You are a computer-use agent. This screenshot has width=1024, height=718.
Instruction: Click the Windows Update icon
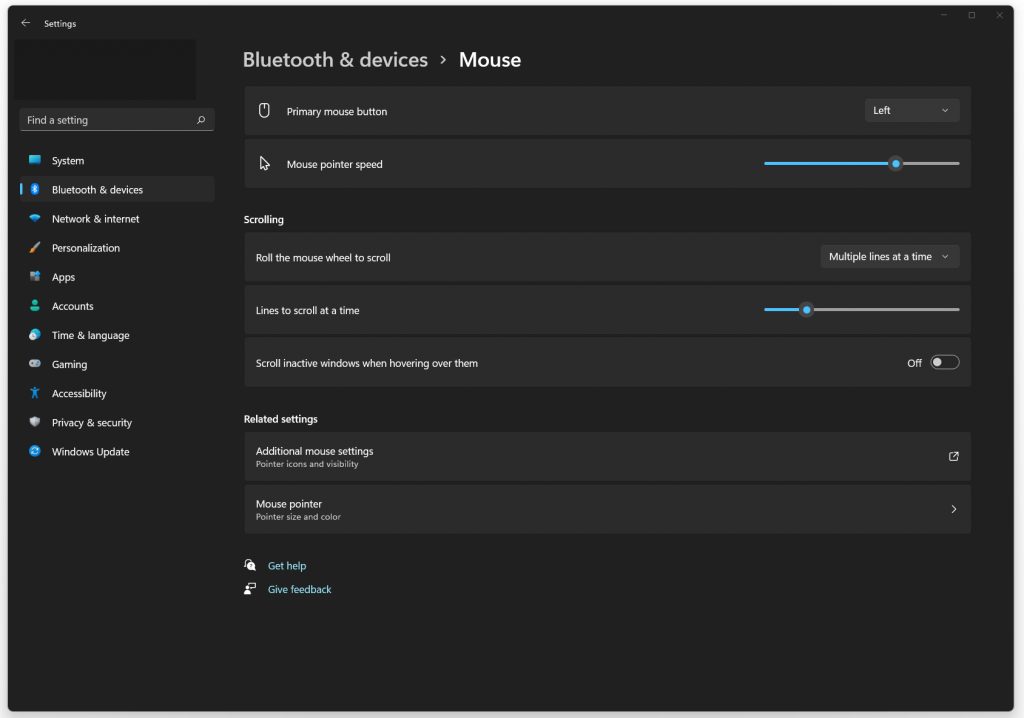[x=35, y=451]
